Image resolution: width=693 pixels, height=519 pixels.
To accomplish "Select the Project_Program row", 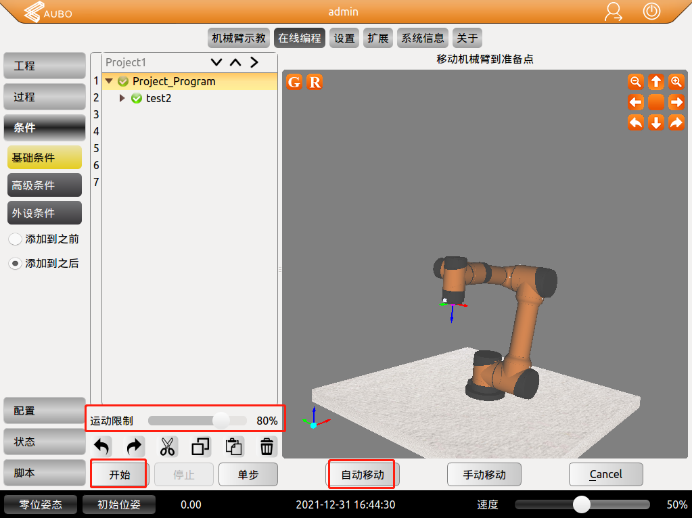I will click(x=190, y=81).
